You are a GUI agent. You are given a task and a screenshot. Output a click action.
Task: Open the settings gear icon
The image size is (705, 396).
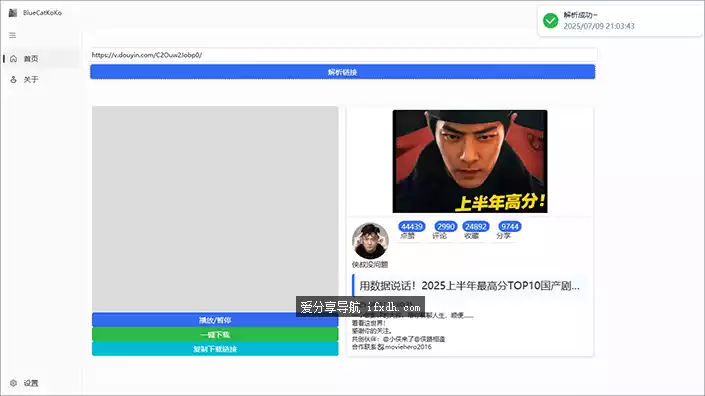tap(13, 383)
